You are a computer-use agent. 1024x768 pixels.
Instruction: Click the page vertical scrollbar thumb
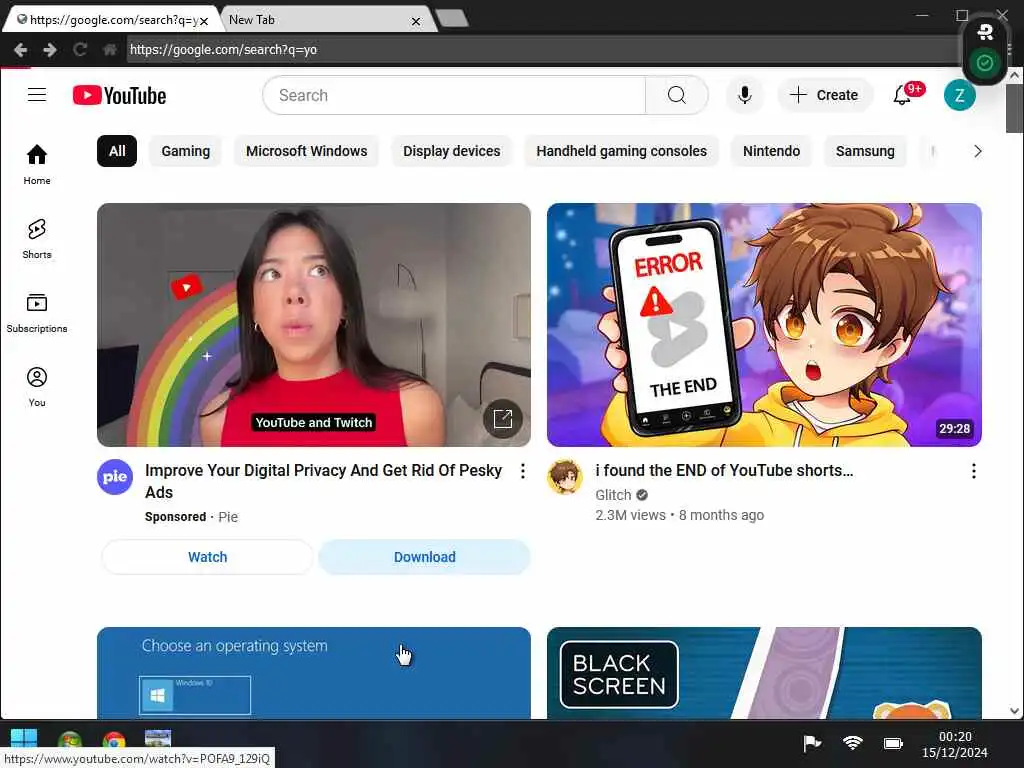[1014, 108]
